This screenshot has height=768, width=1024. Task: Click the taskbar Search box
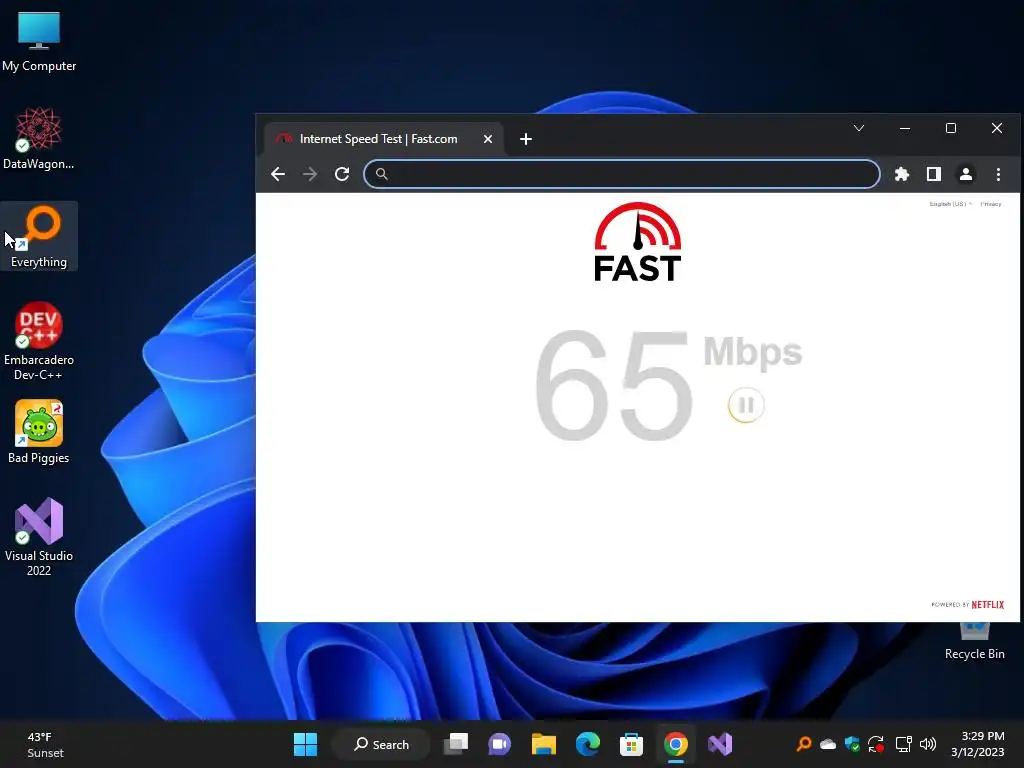pyautogui.click(x=381, y=744)
